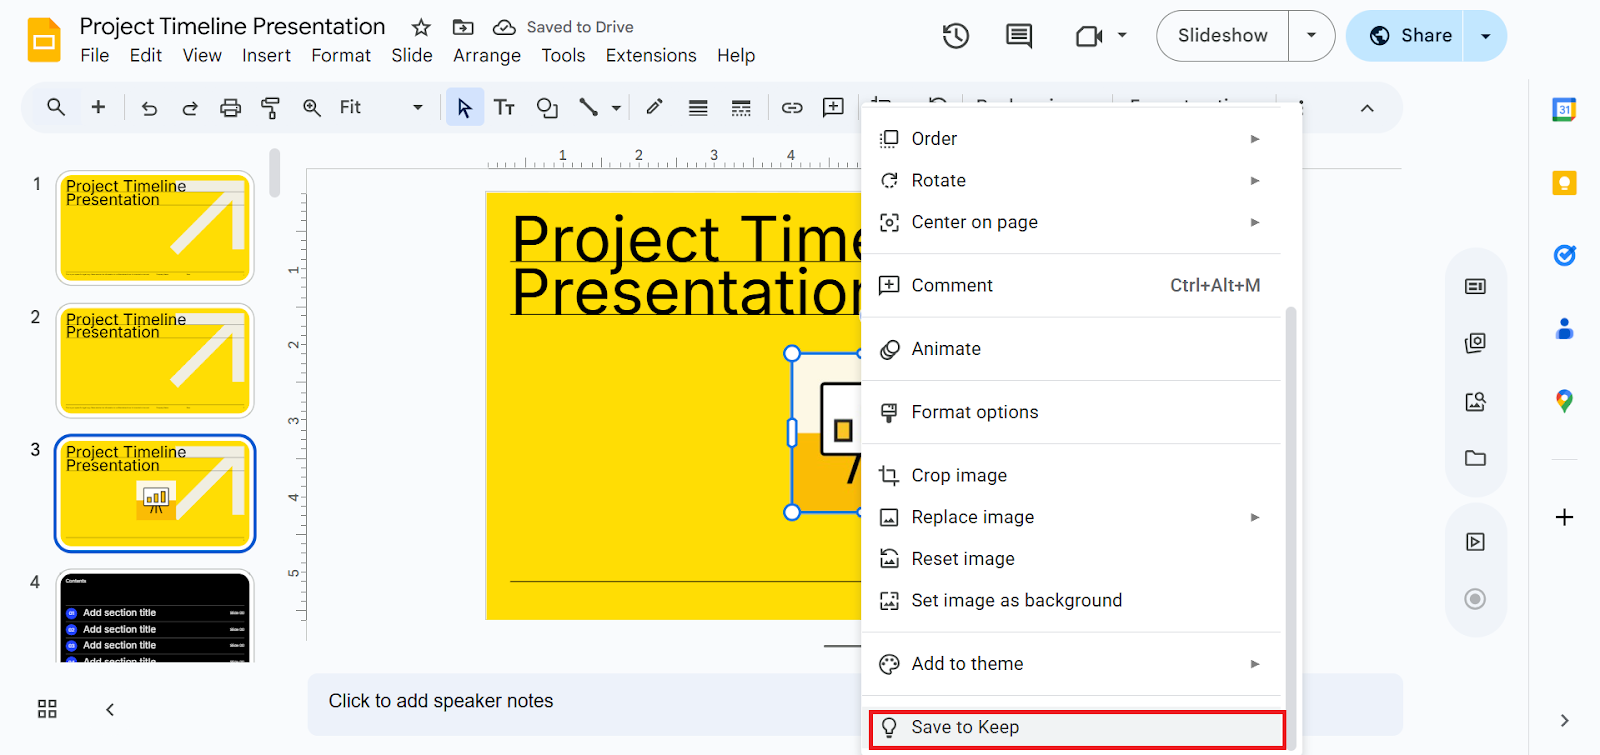Expand the line tool options arrow

coord(616,108)
